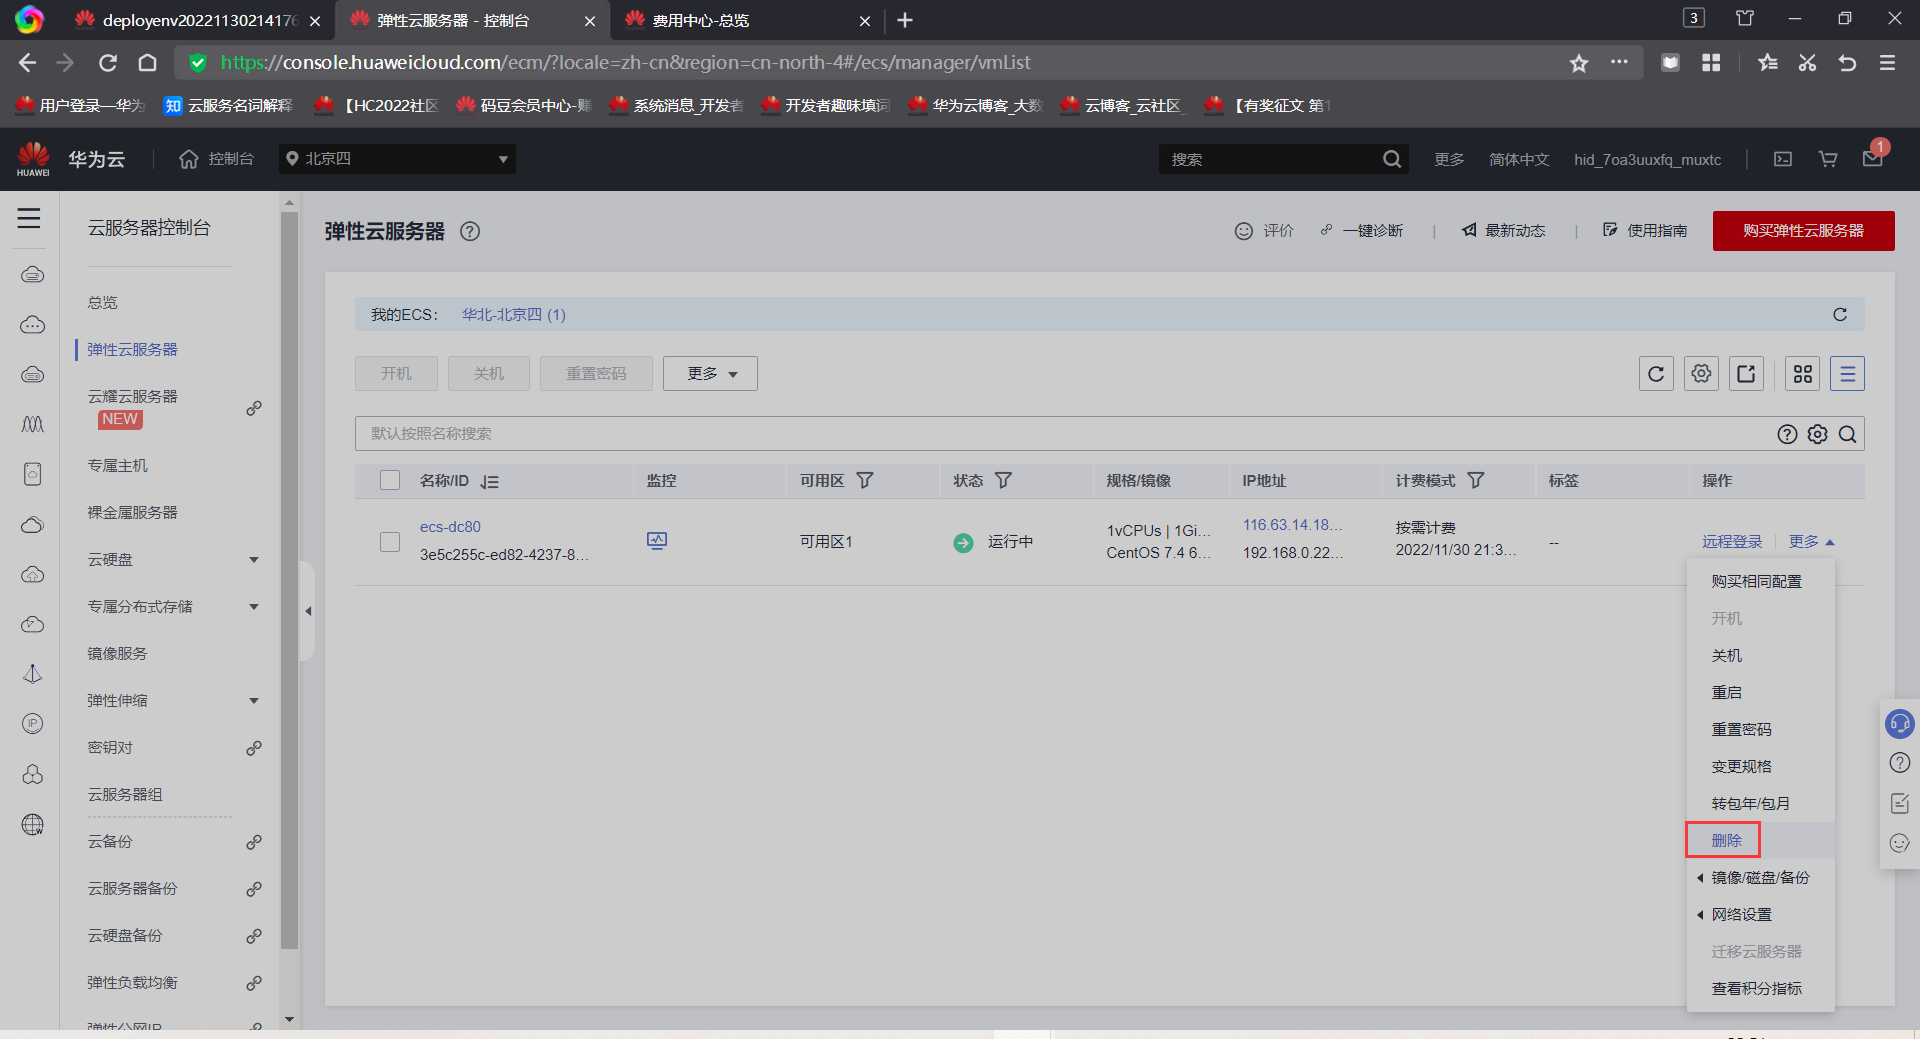Choose 转包年/包月 from the operations menu
Image resolution: width=1920 pixels, height=1039 pixels.
pos(1750,804)
